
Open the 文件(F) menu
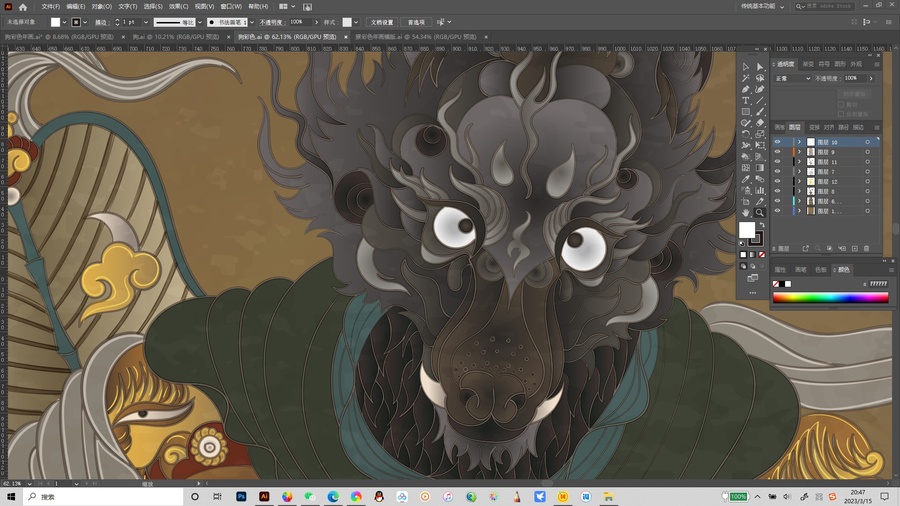[x=51, y=7]
